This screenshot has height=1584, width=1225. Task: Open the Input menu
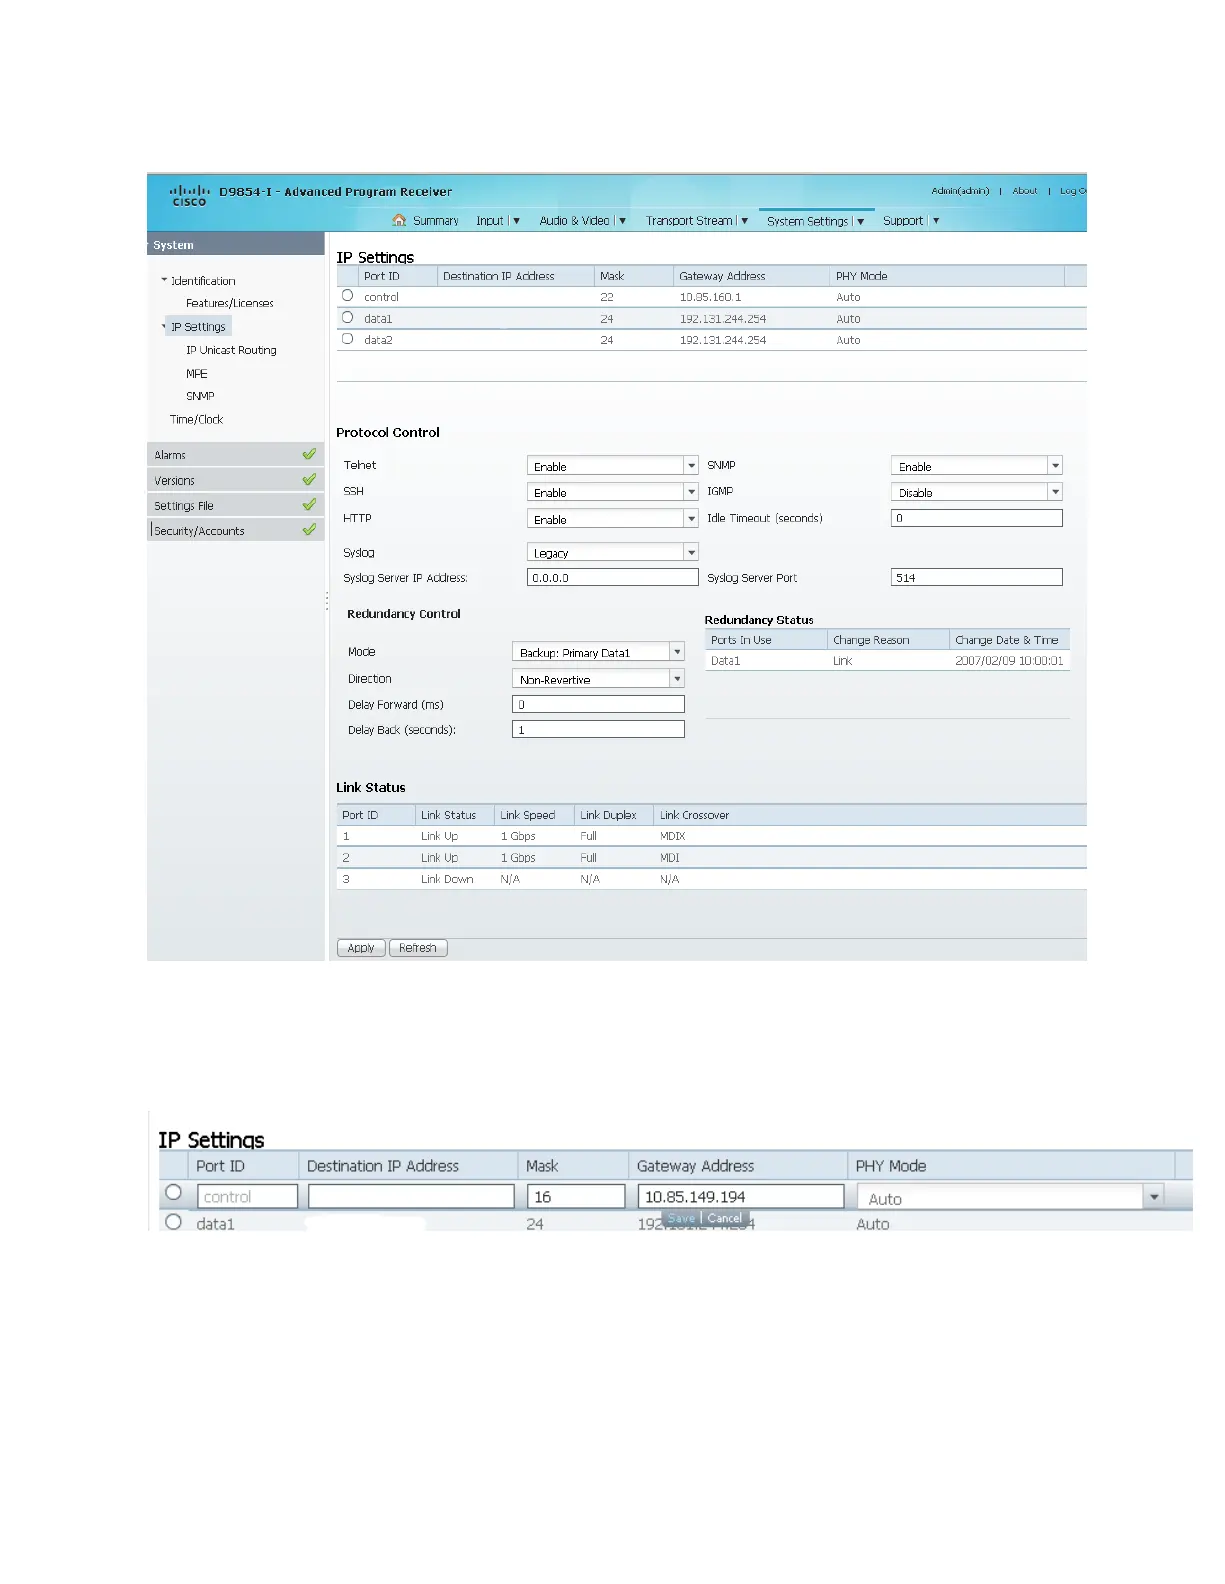(x=498, y=221)
